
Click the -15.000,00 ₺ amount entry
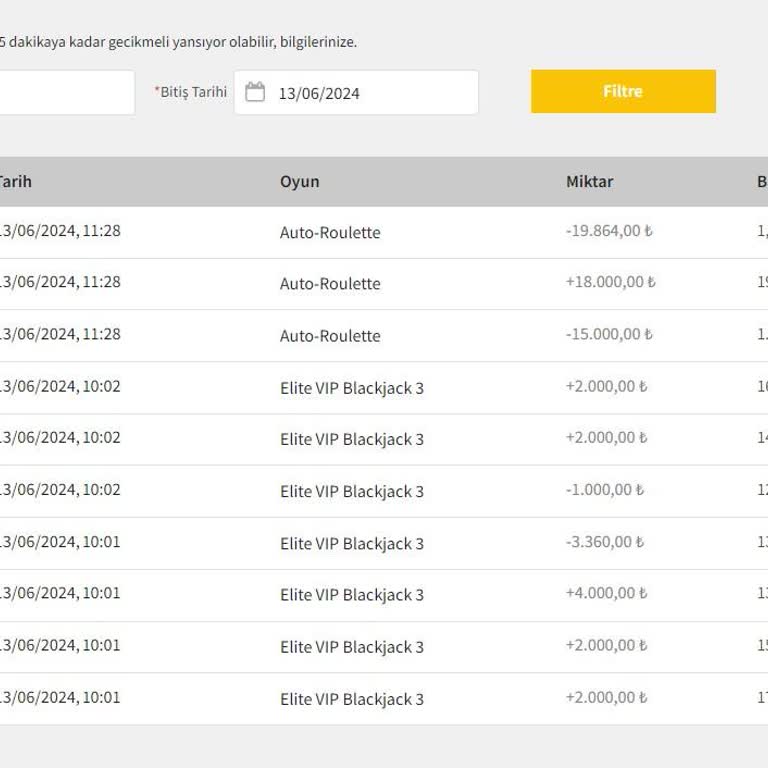[609, 335]
